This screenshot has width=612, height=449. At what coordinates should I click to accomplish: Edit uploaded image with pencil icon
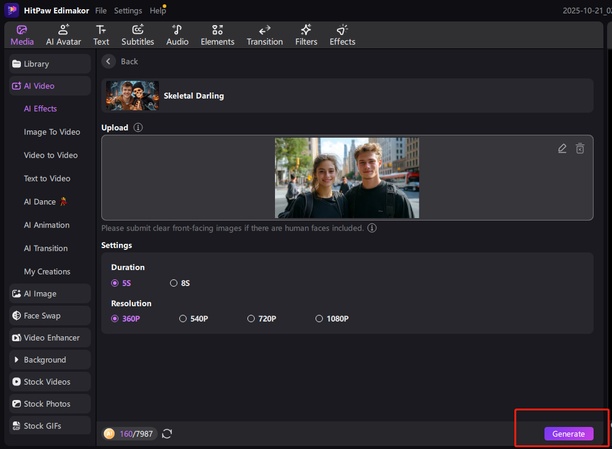coord(562,148)
